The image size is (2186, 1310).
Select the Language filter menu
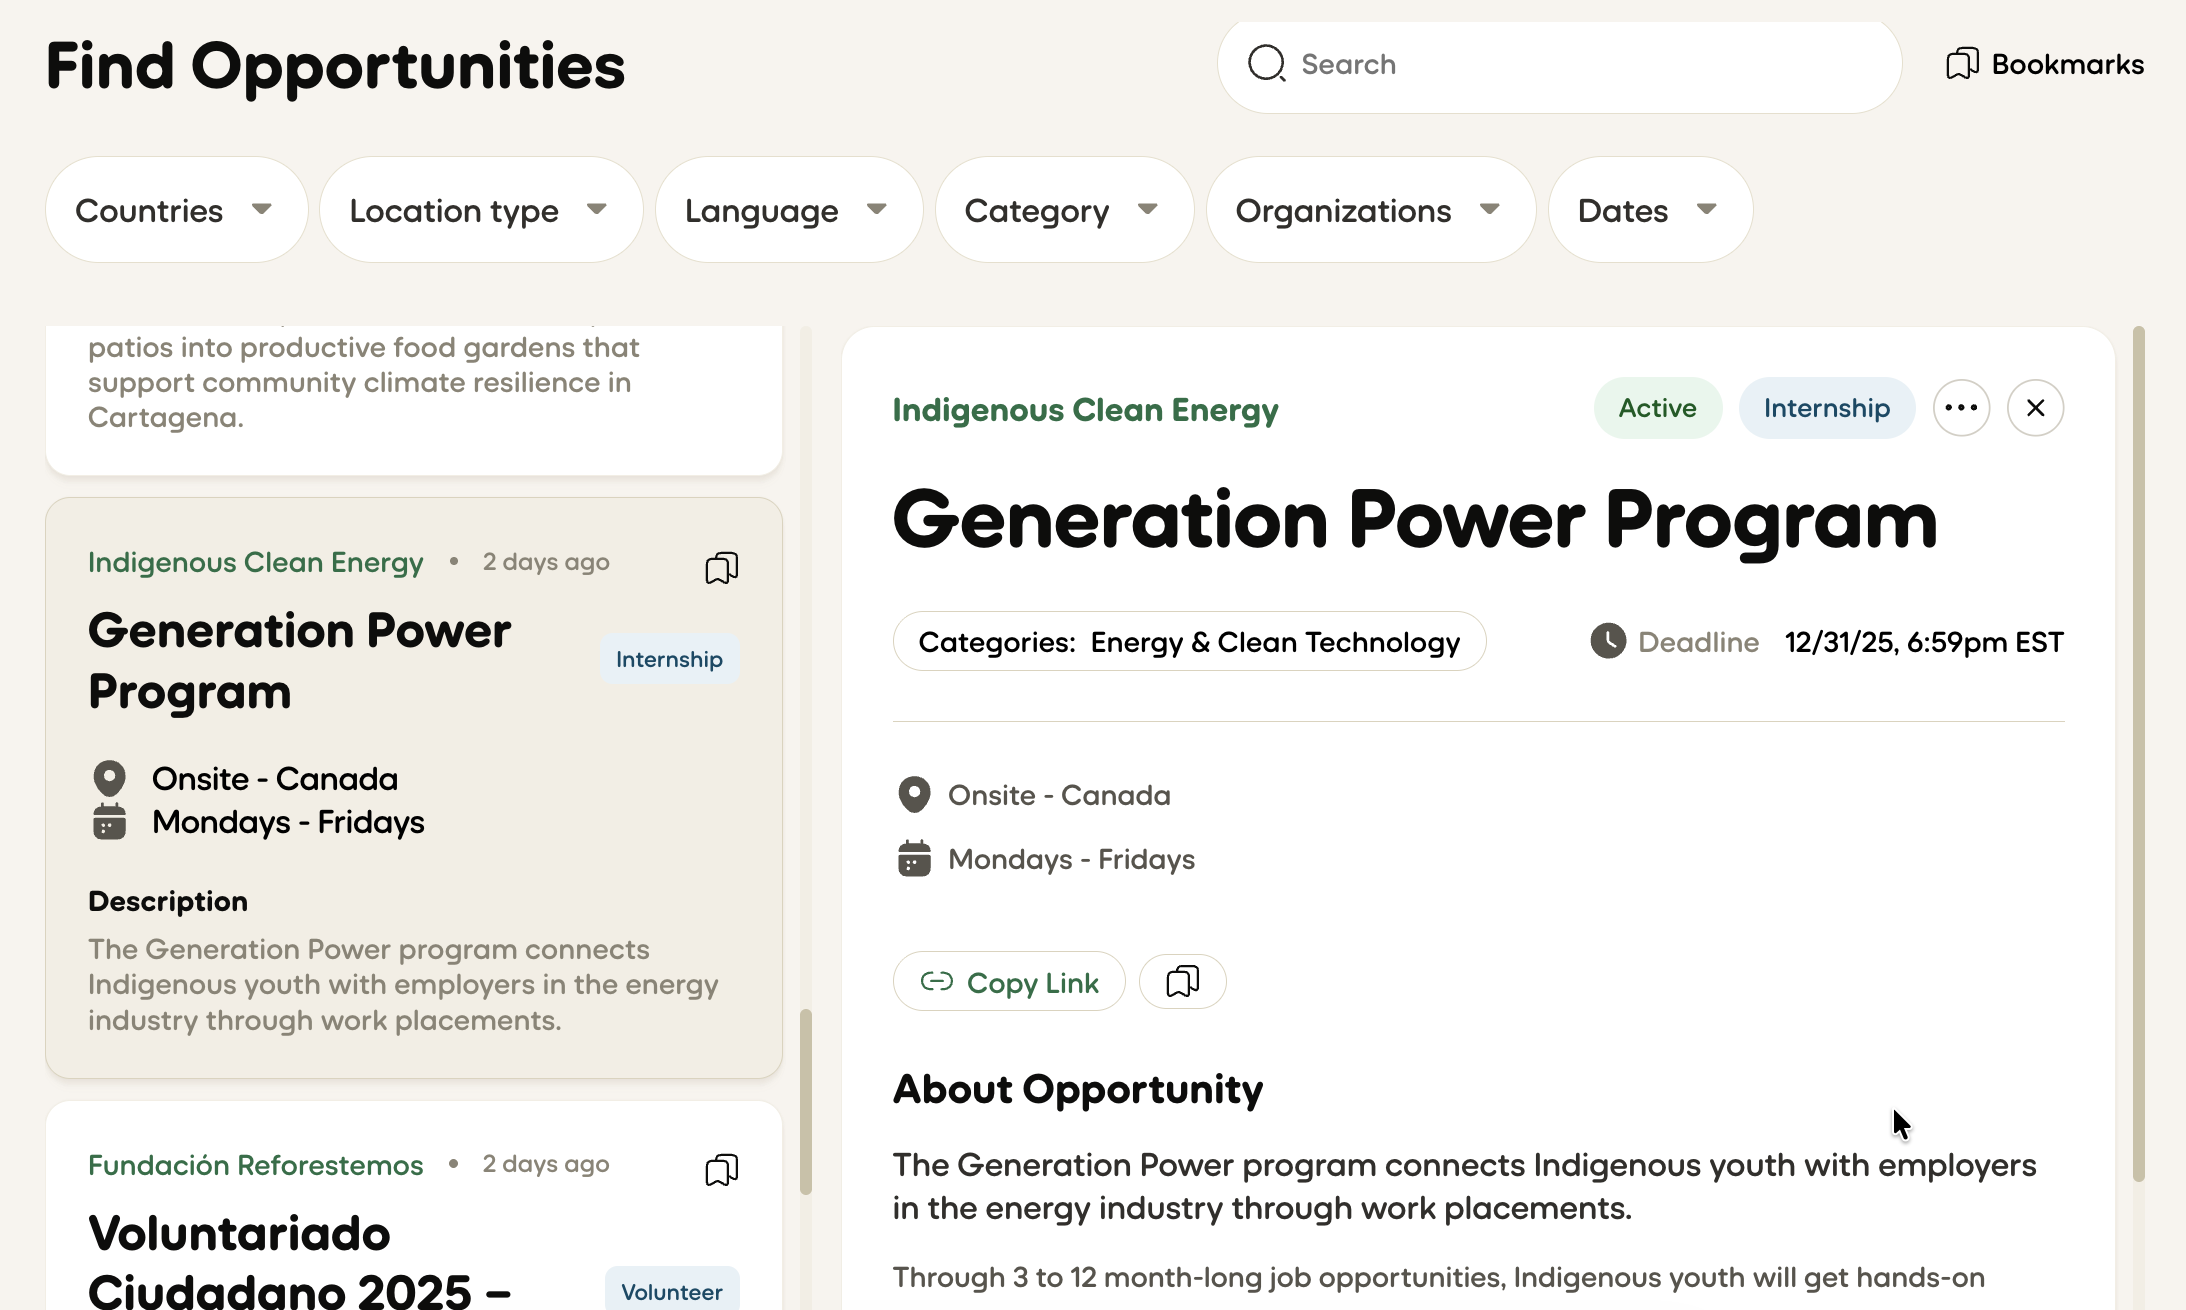coord(788,209)
